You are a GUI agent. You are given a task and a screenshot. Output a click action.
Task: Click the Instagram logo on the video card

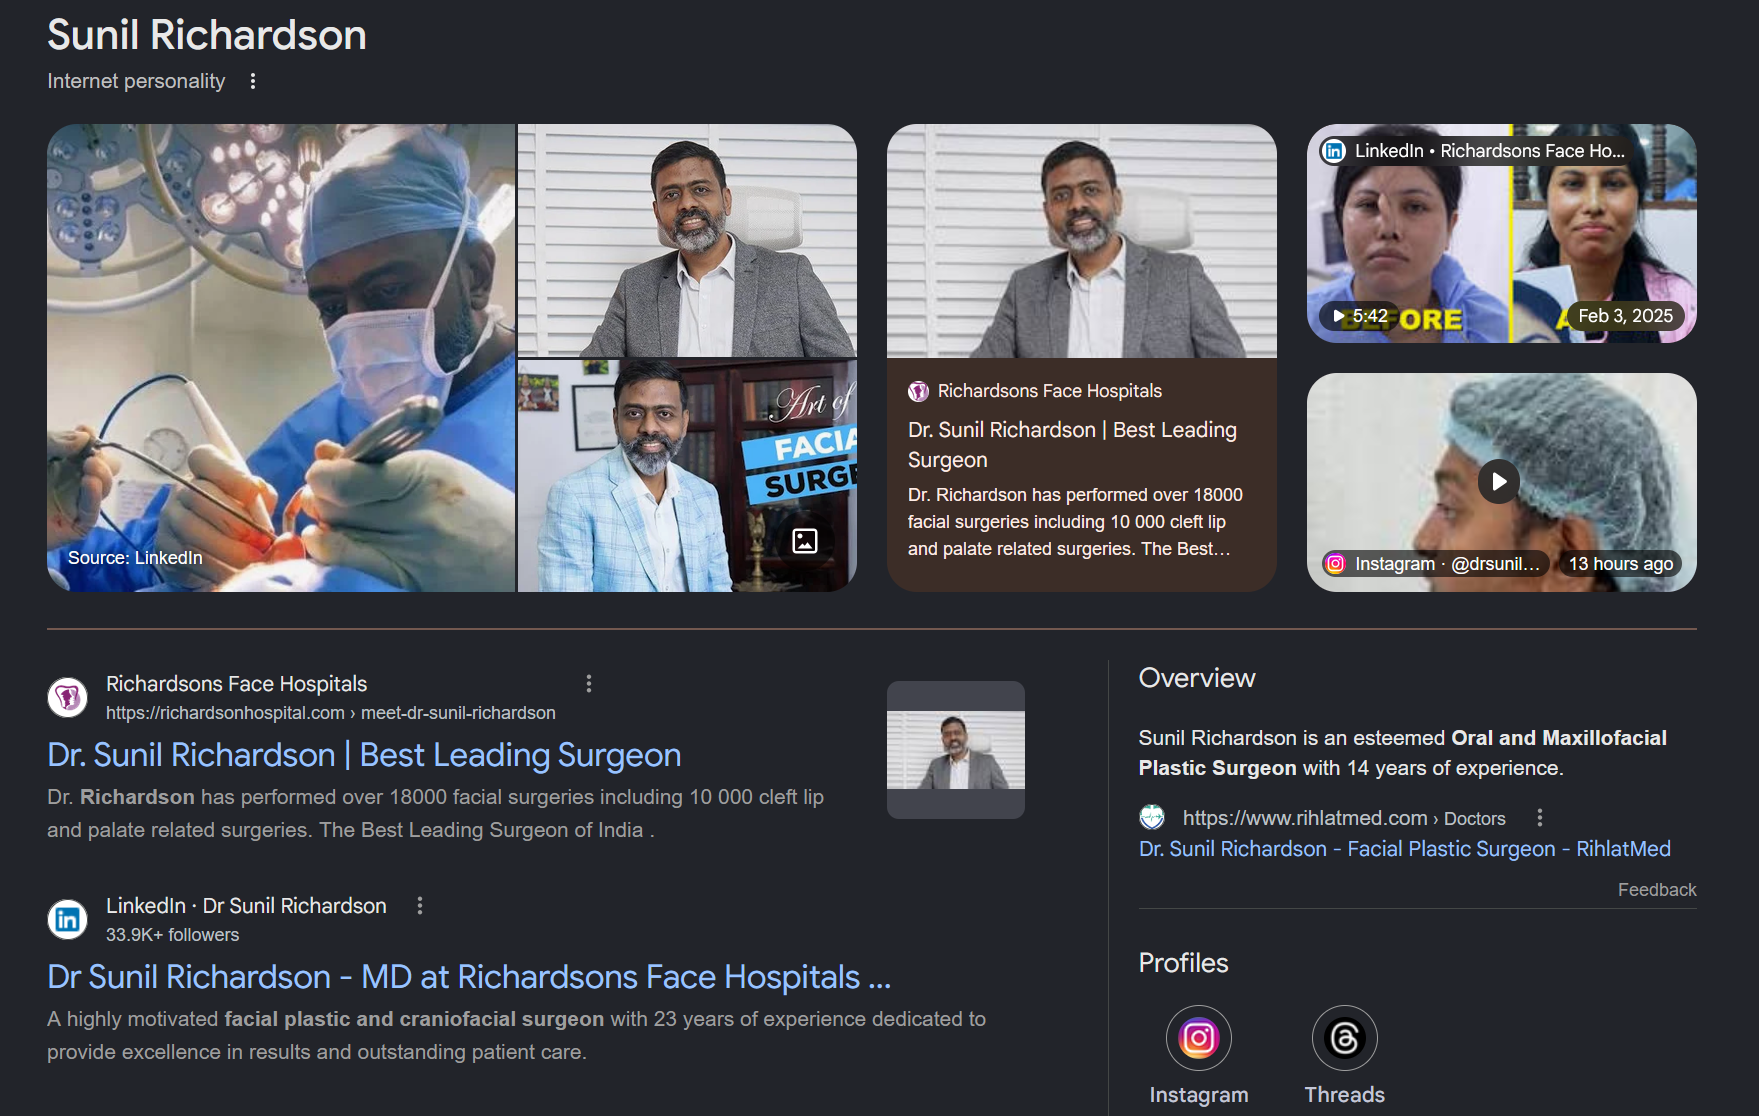[1335, 564]
